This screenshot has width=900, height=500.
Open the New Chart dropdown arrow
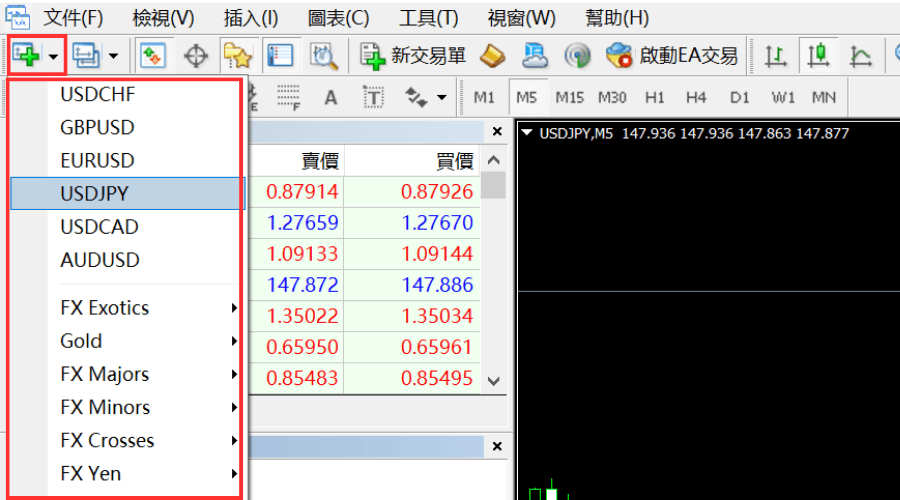coord(53,56)
